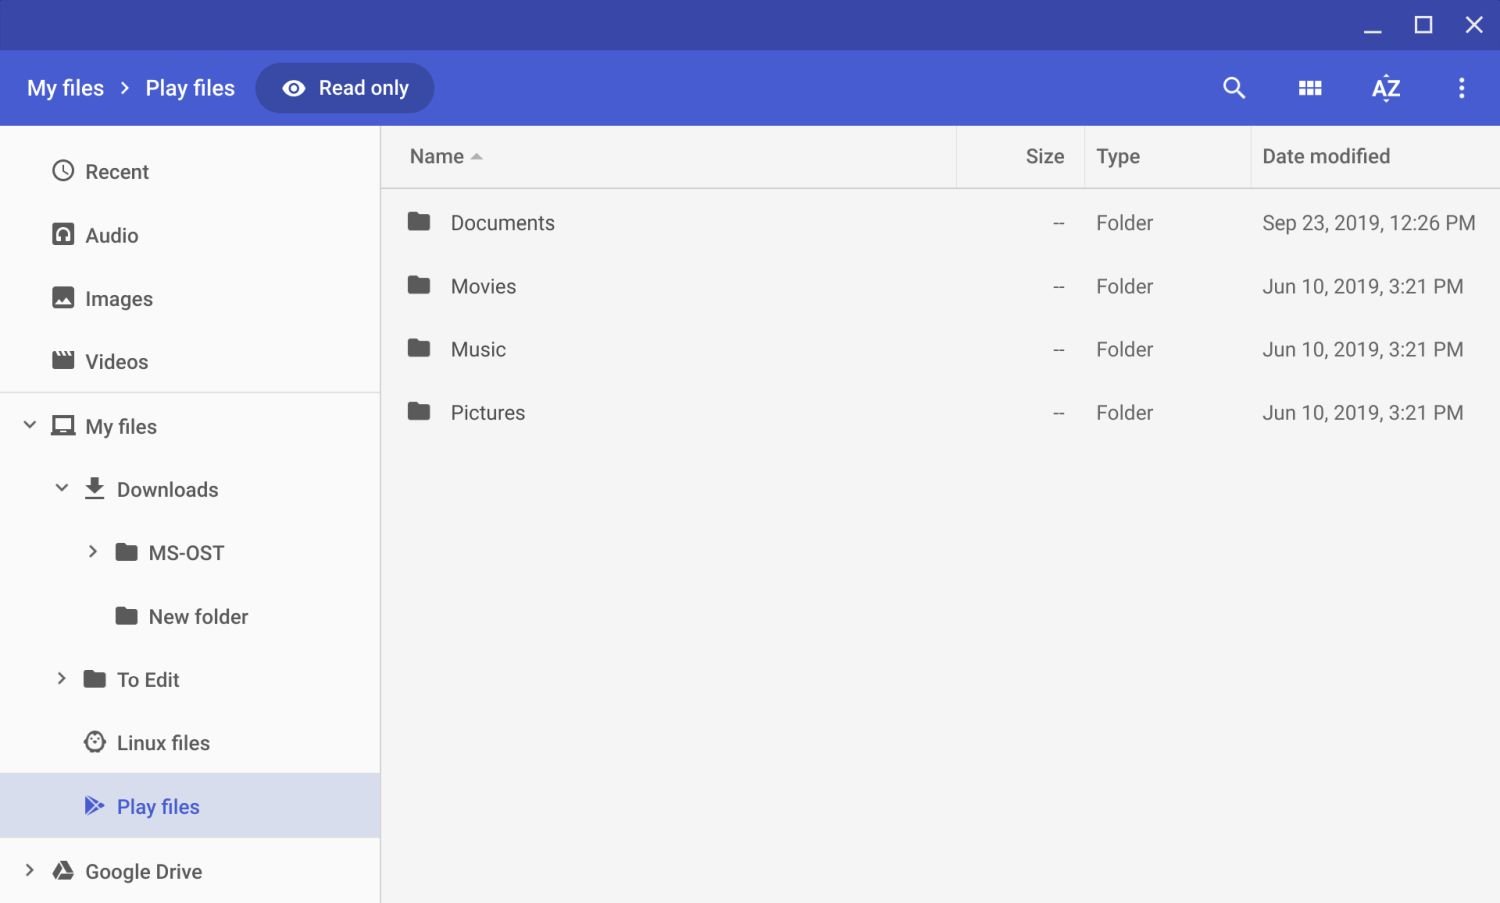Open Linux files in sidebar
Viewport: 1500px width, 903px height.
point(162,743)
